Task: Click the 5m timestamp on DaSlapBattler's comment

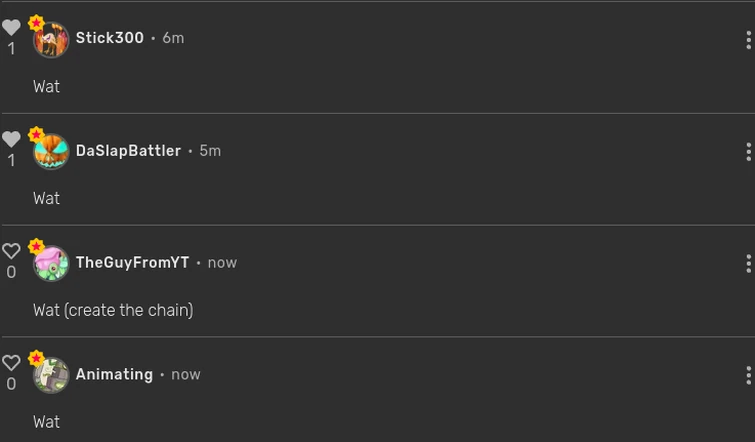Action: 210,150
